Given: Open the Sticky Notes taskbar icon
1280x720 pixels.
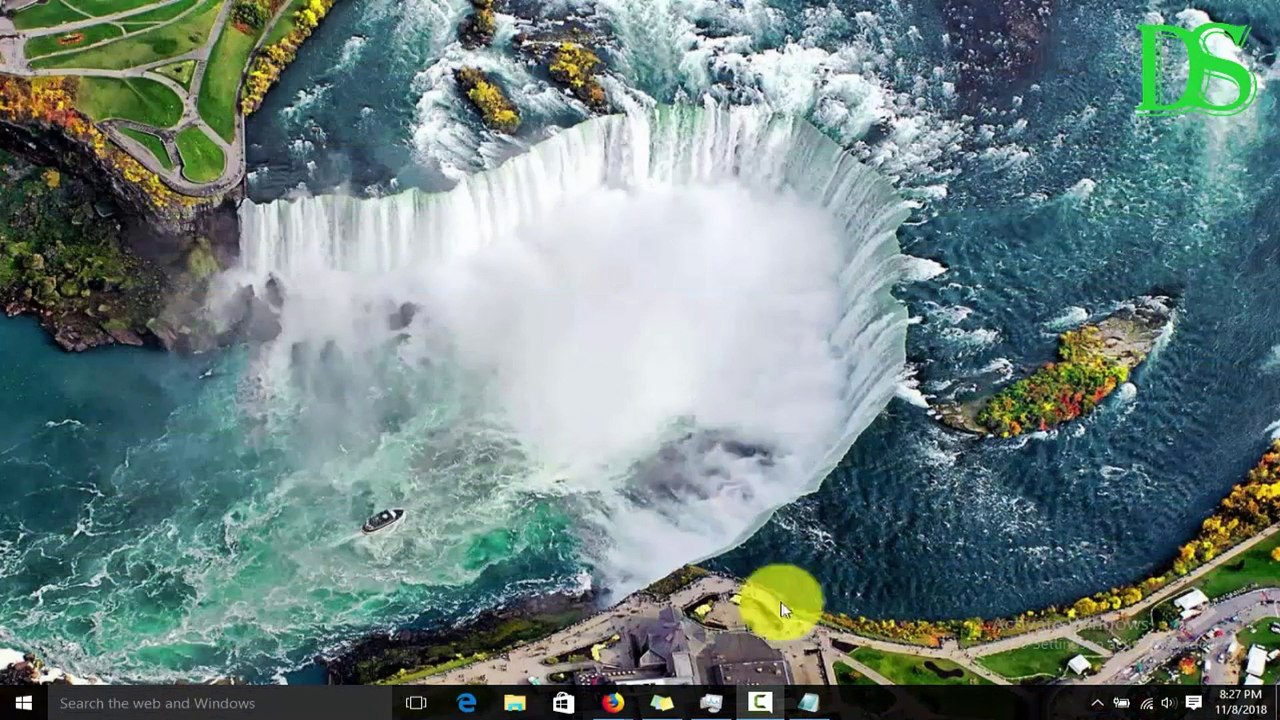Looking at the screenshot, I should coord(662,703).
